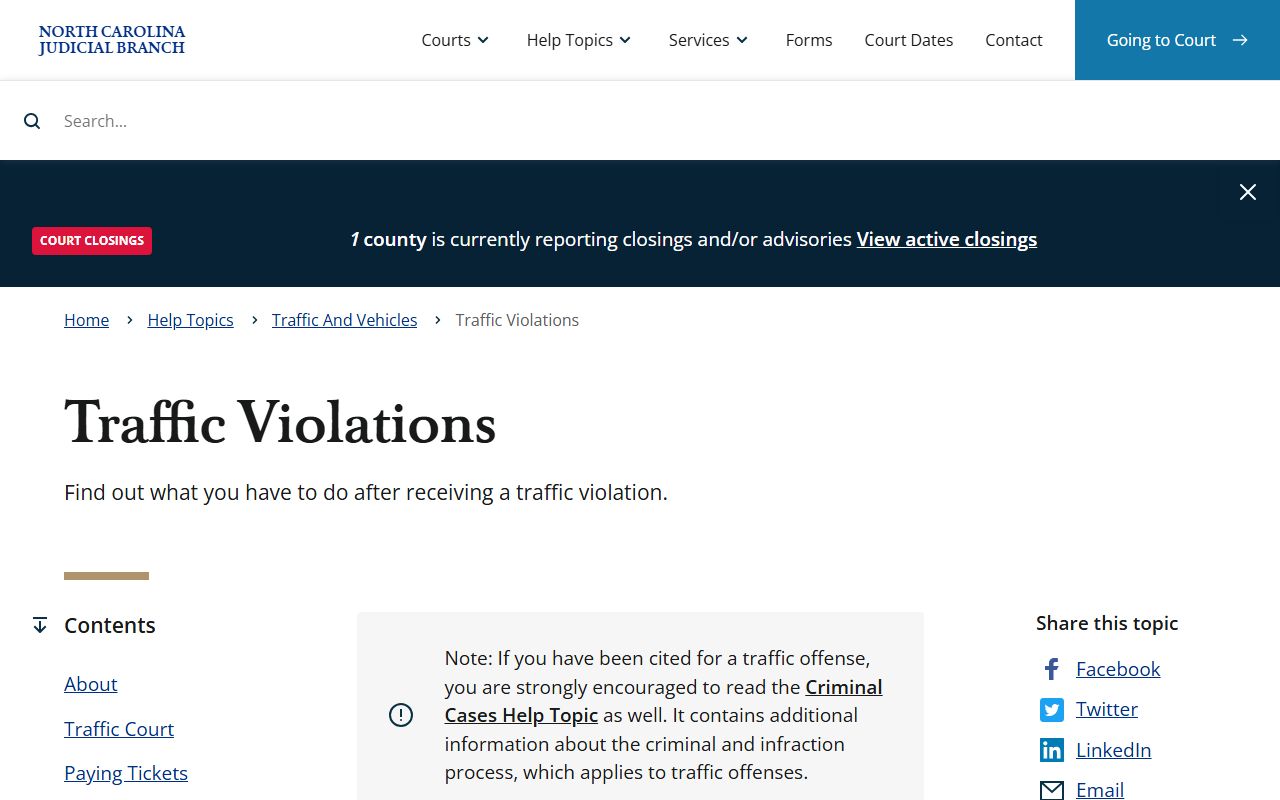Expand the Services dropdown menu
This screenshot has height=800, width=1280.
pos(708,40)
